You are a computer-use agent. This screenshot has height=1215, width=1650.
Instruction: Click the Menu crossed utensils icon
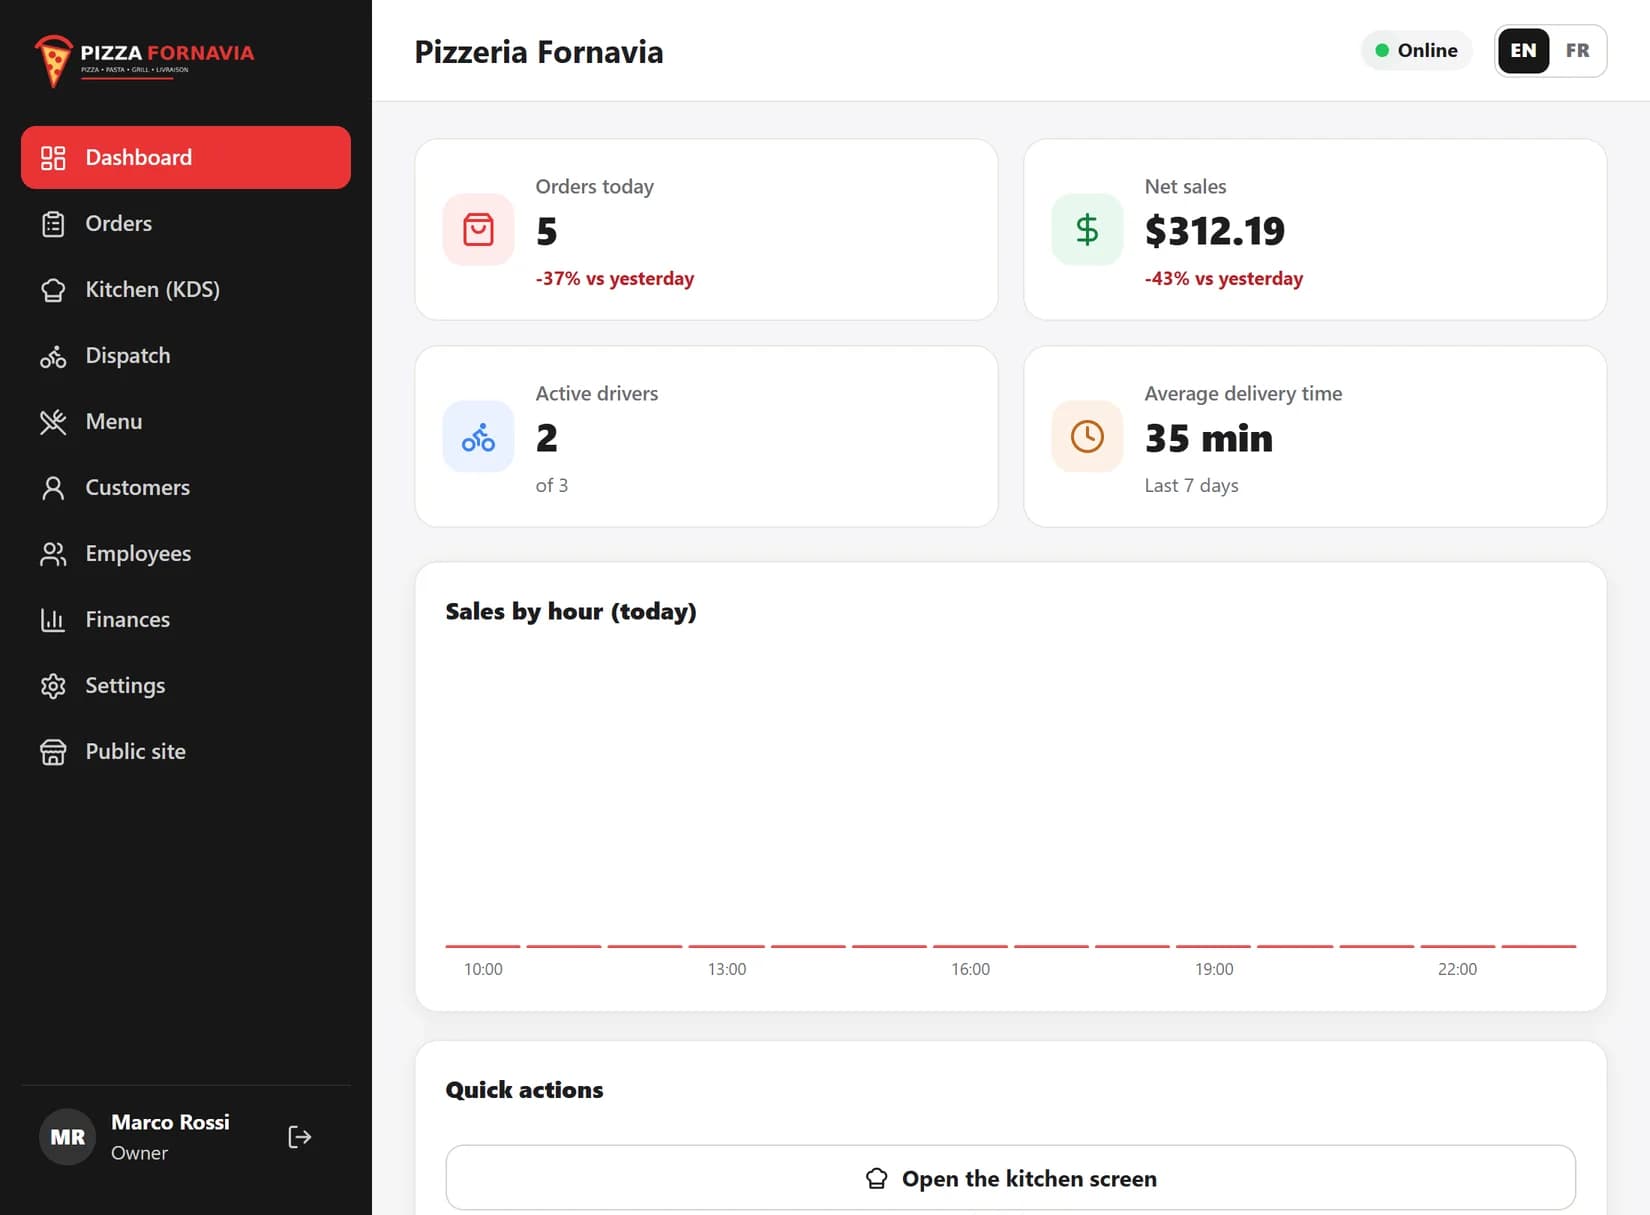(x=53, y=422)
